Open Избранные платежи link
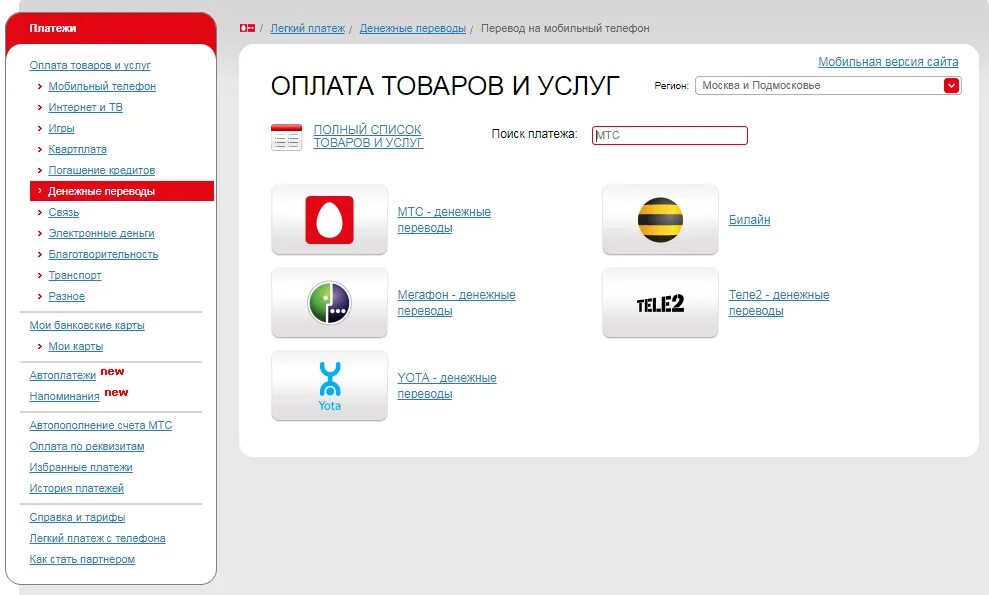 (81, 468)
